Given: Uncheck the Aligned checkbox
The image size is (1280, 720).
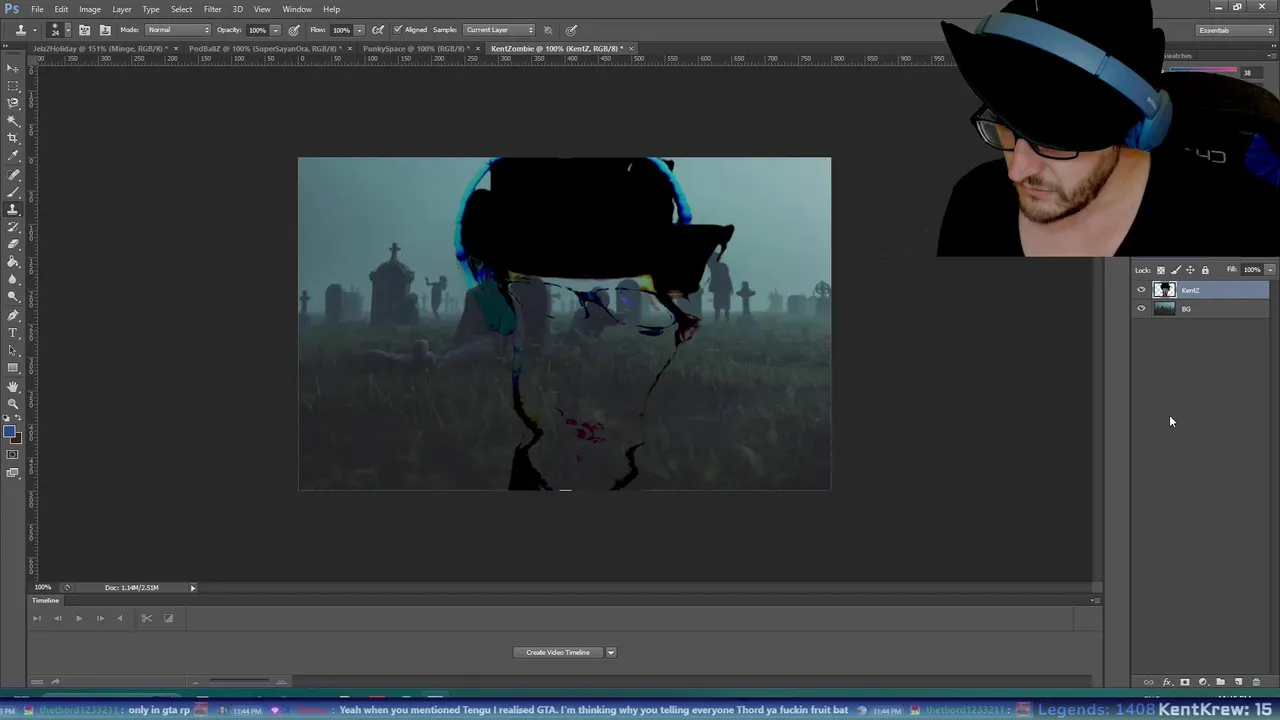Looking at the screenshot, I should (398, 30).
